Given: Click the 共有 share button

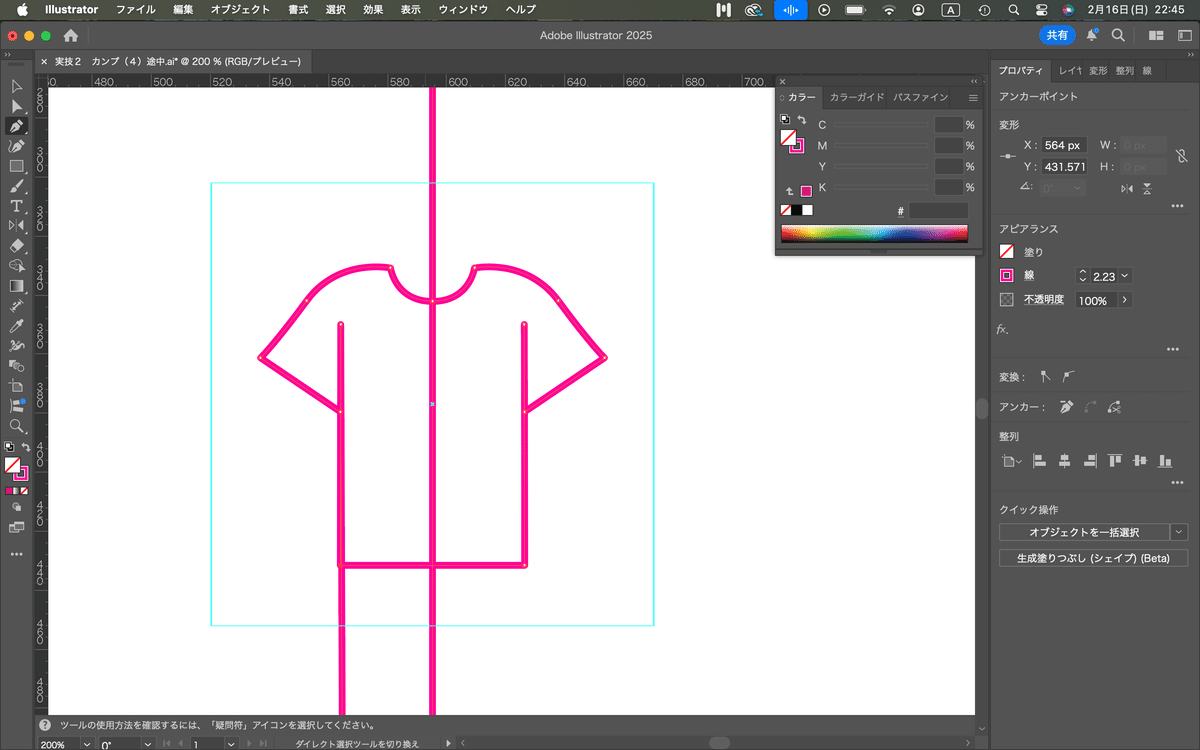Looking at the screenshot, I should coord(1056,35).
